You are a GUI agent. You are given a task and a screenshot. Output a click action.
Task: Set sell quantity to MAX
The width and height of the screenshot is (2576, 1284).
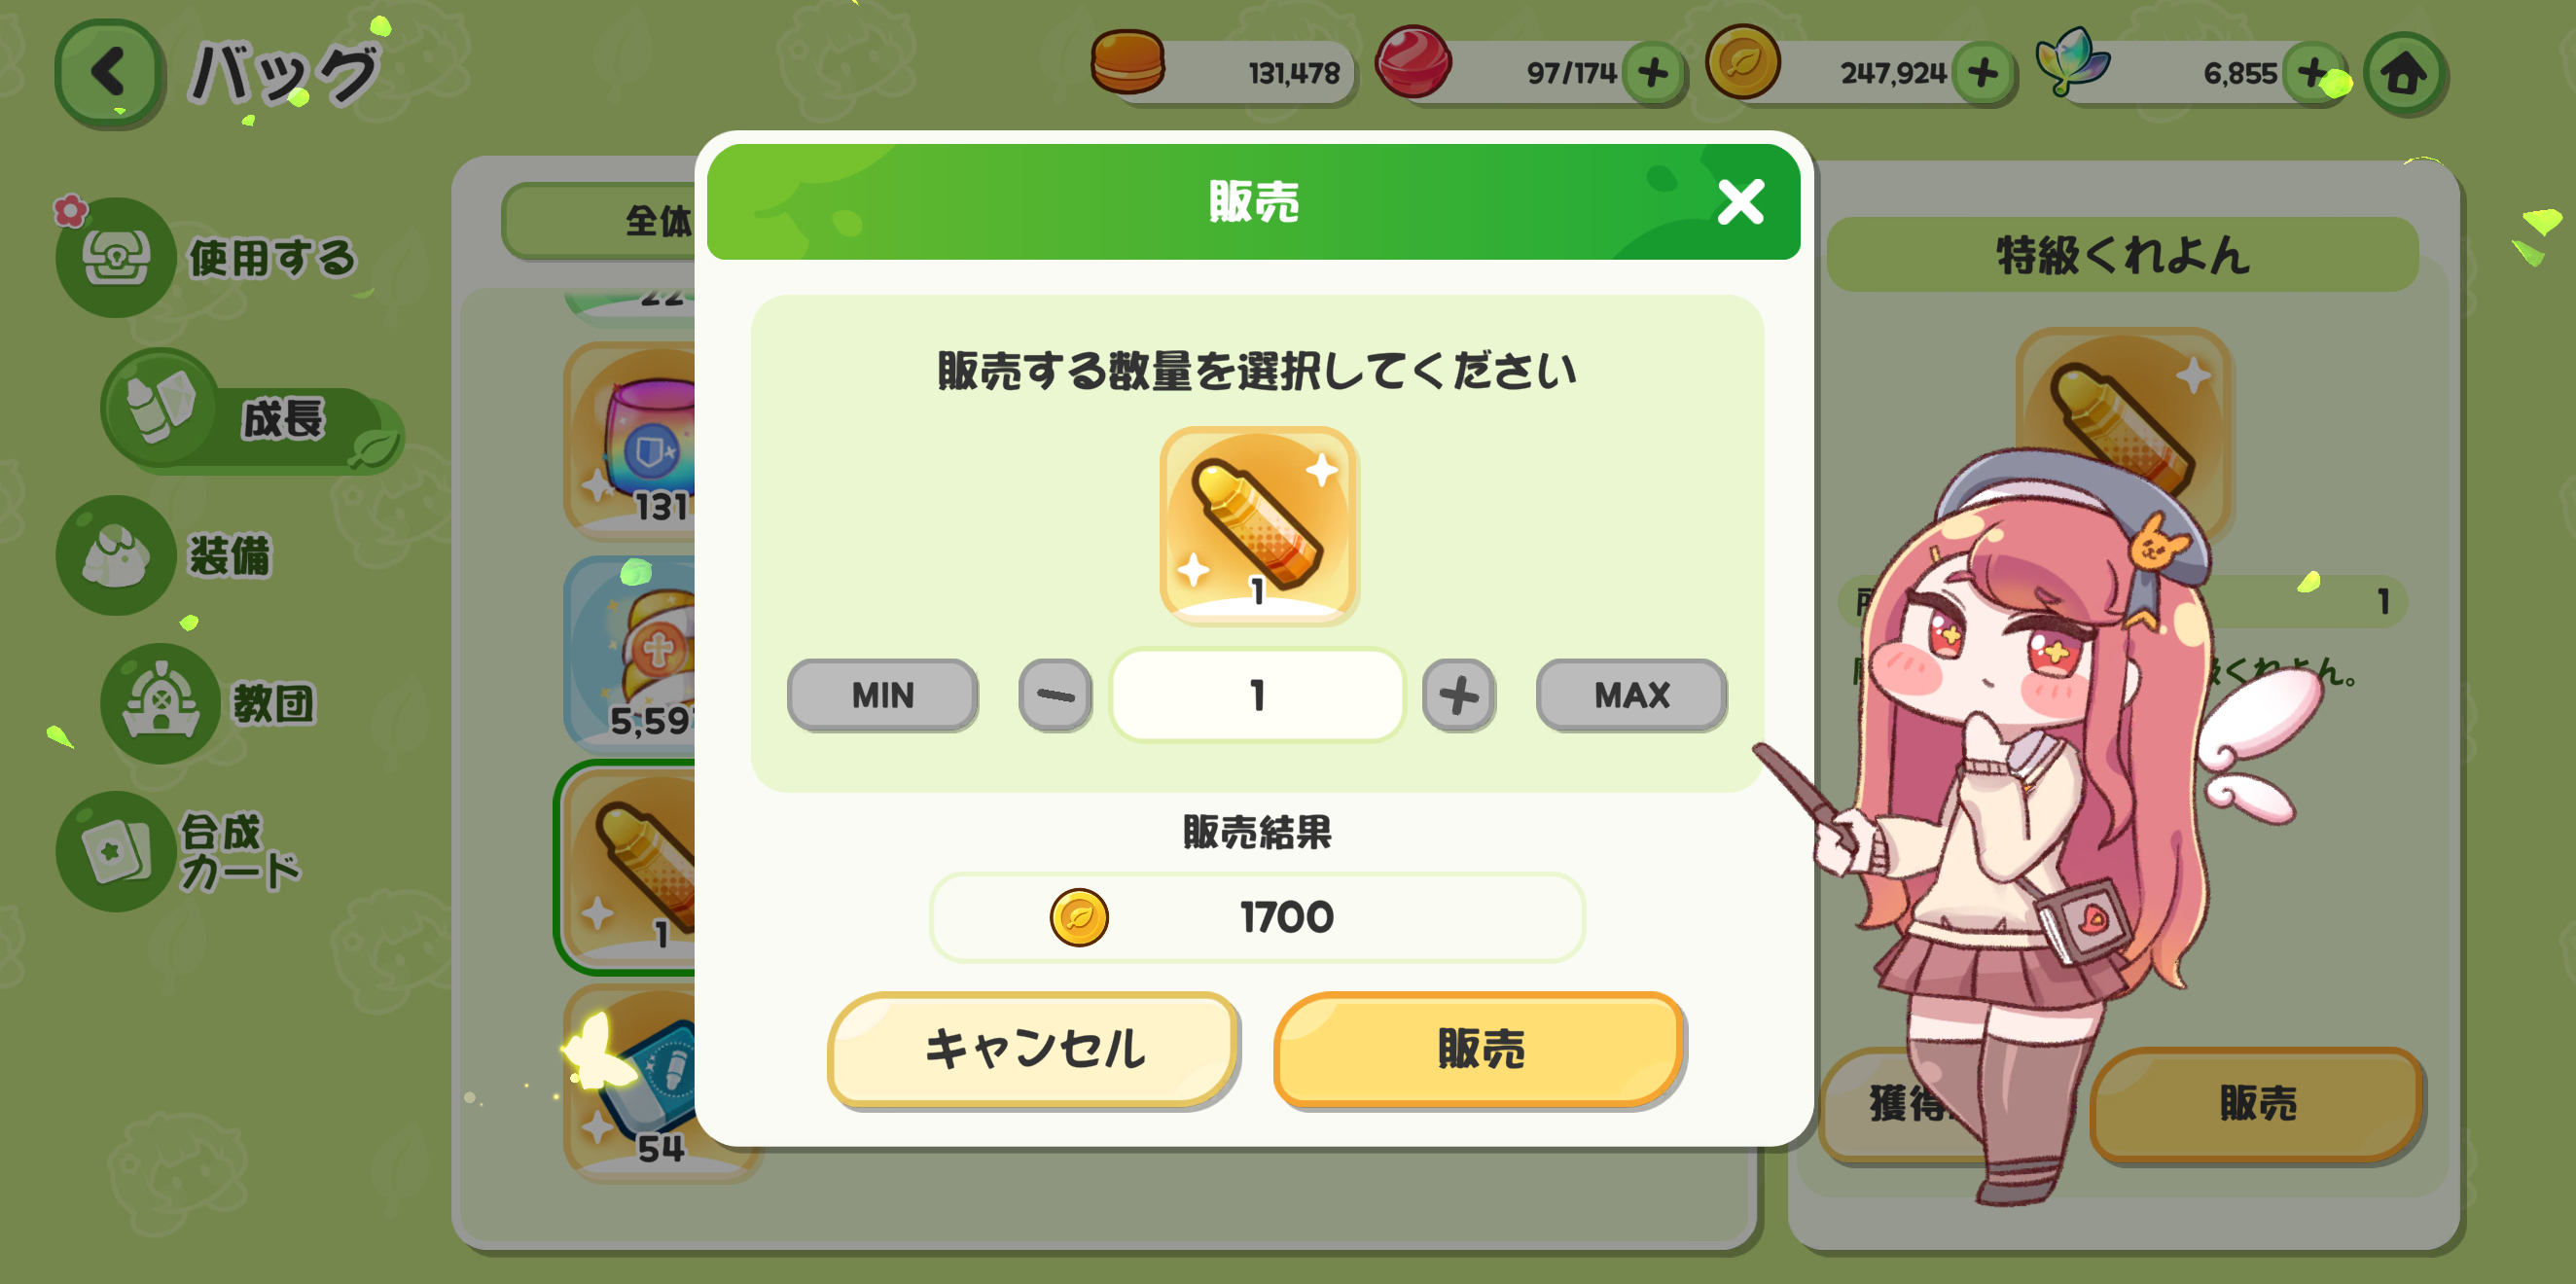coord(1631,694)
